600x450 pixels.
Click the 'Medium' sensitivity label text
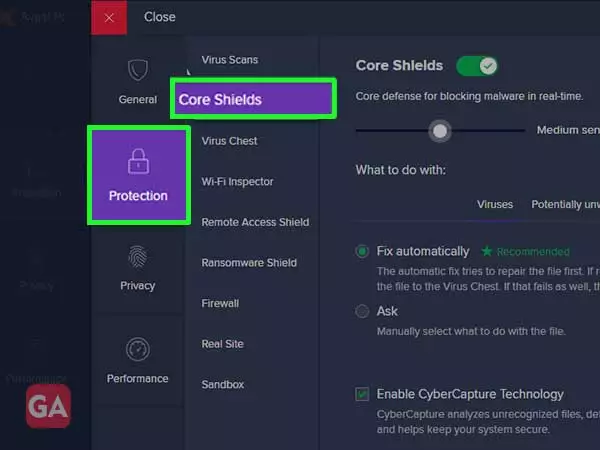tap(568, 130)
